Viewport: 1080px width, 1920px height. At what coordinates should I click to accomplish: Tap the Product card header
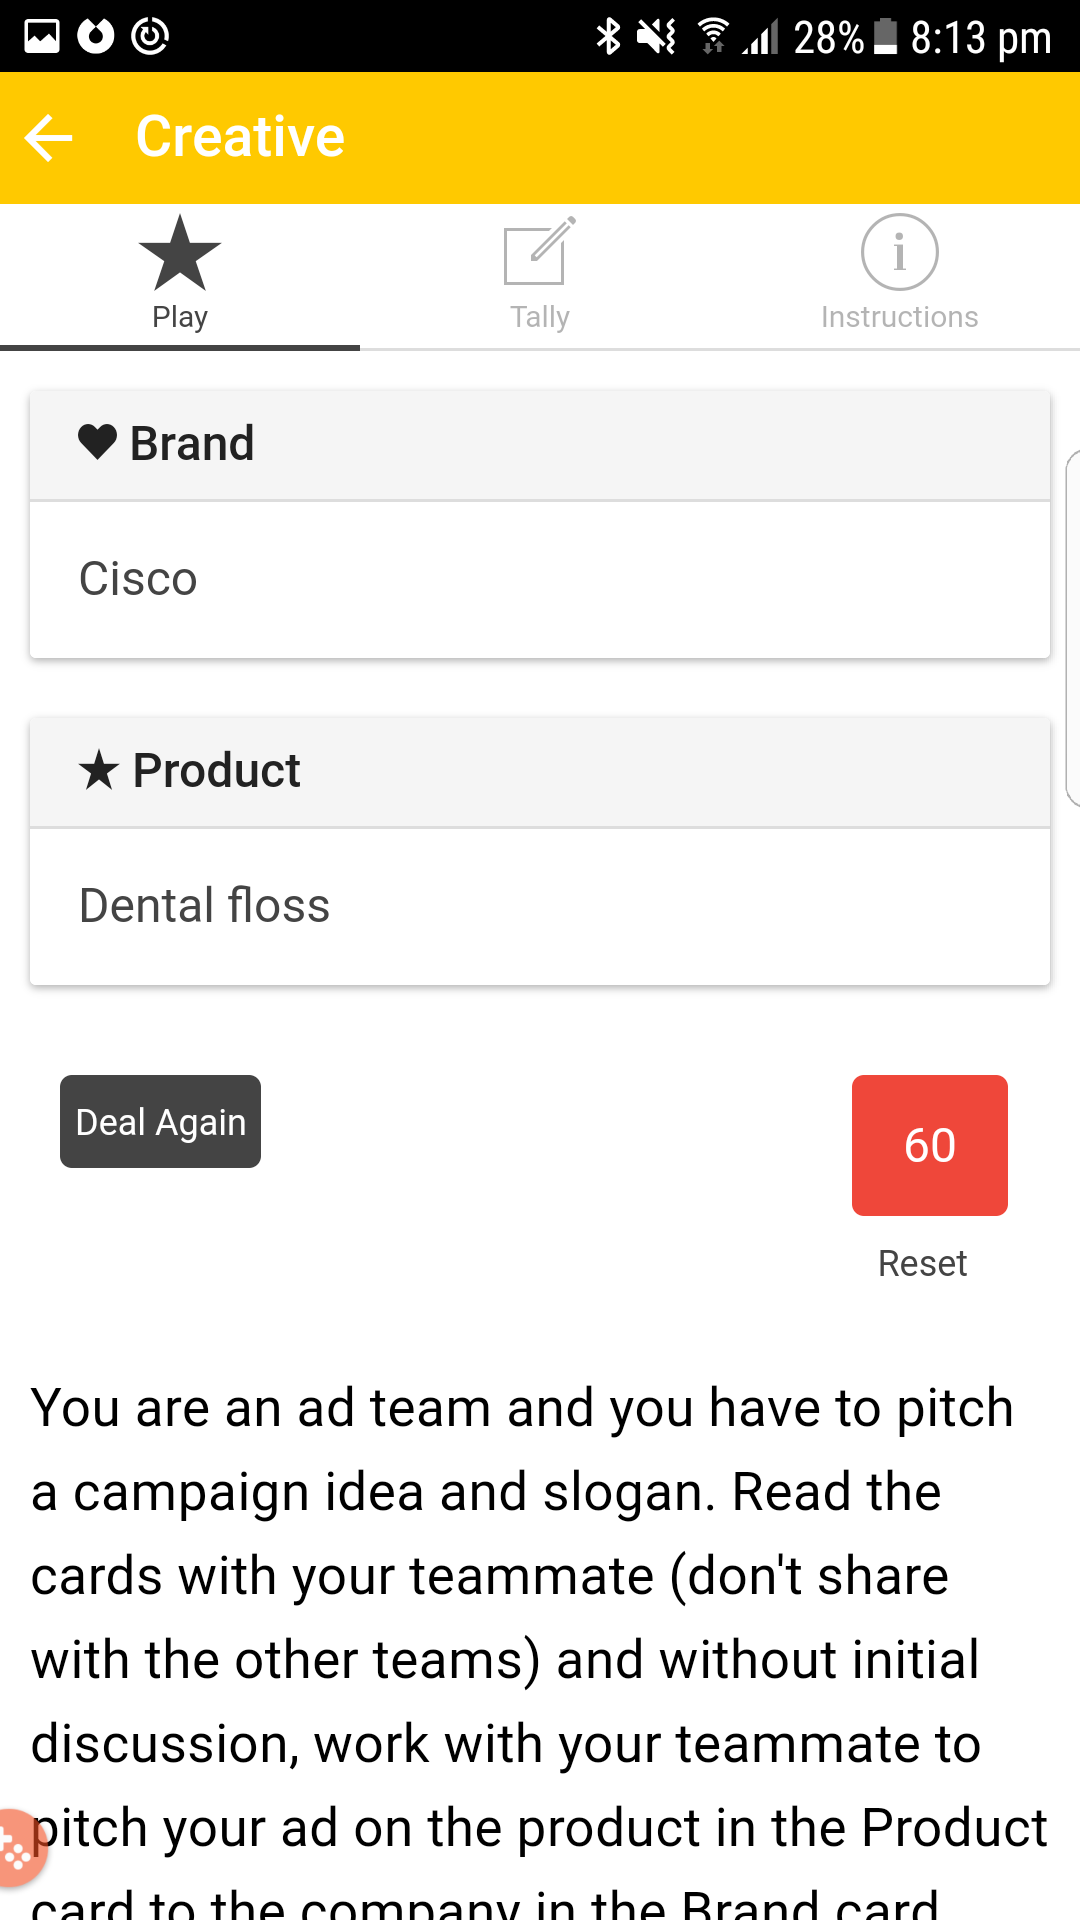click(540, 771)
